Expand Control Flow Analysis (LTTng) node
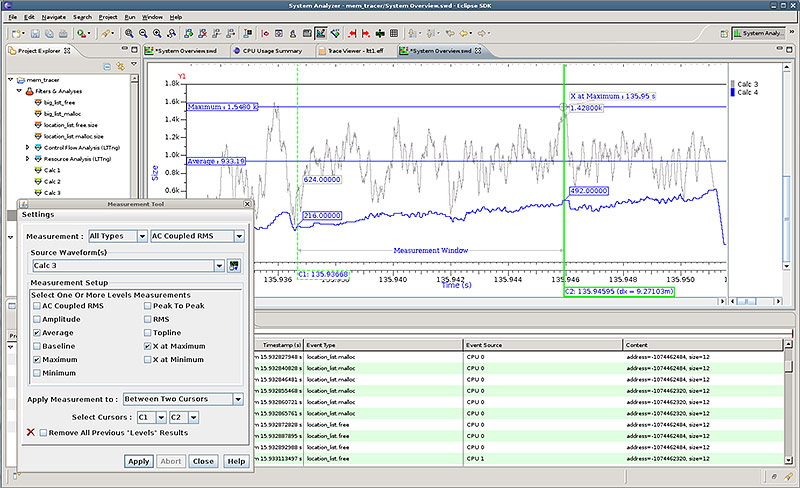 pyautogui.click(x=28, y=148)
